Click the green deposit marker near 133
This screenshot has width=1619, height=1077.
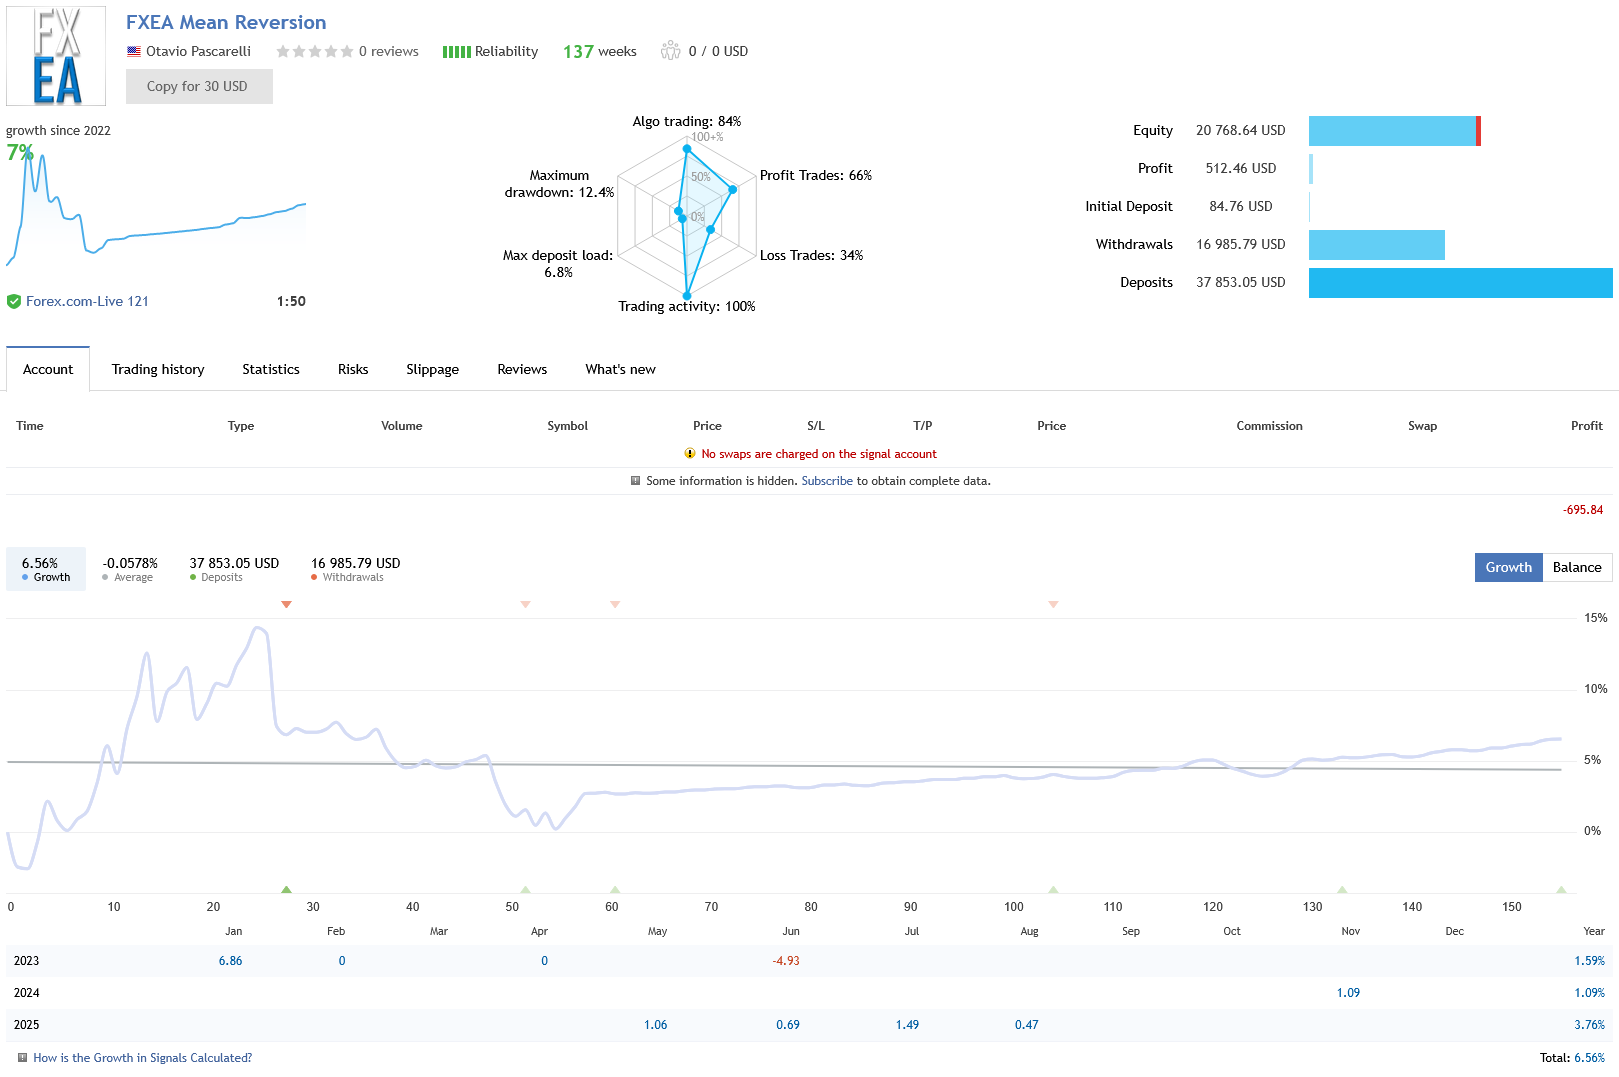[1342, 889]
